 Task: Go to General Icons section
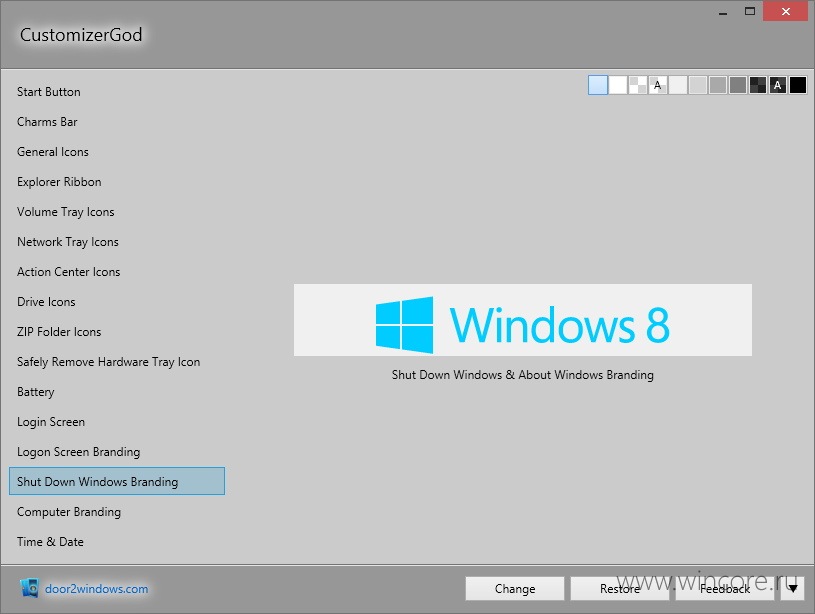pyautogui.click(x=52, y=152)
